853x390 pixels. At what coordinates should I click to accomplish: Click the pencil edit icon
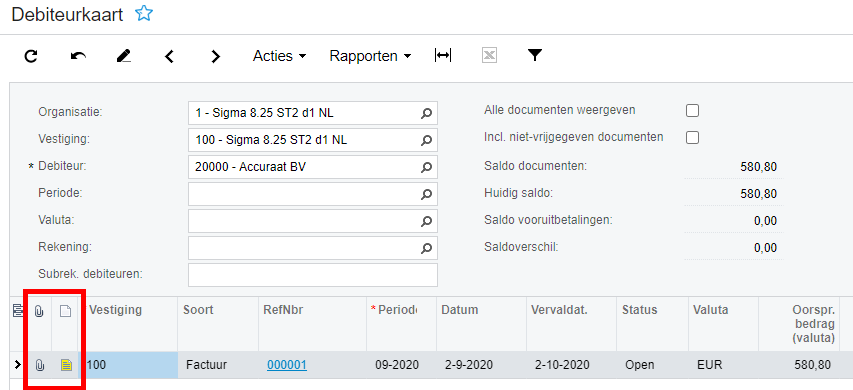(124, 55)
